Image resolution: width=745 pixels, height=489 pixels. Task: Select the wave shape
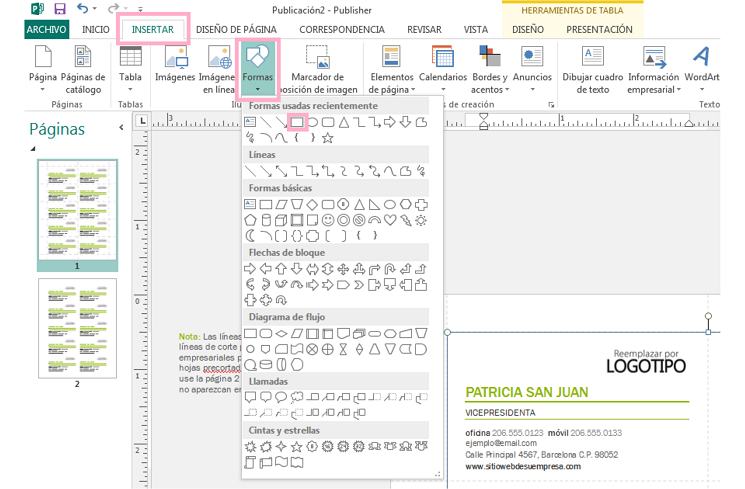pyautogui.click(x=281, y=462)
